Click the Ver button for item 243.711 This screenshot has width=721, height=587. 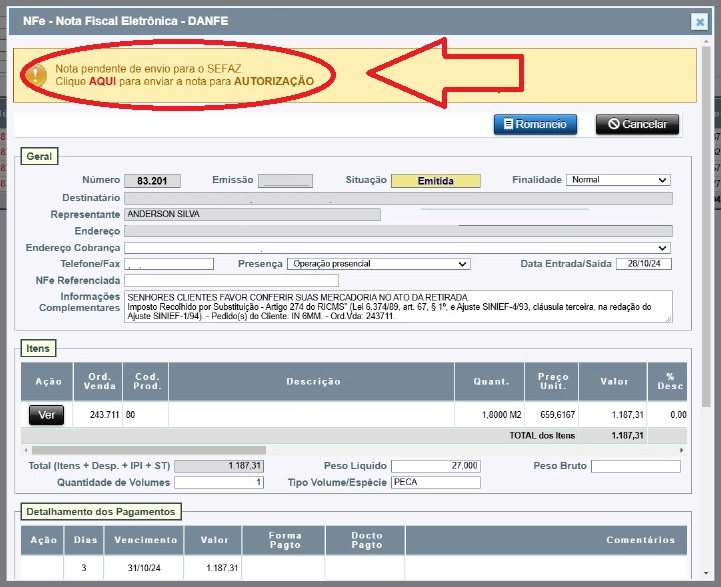click(46, 415)
